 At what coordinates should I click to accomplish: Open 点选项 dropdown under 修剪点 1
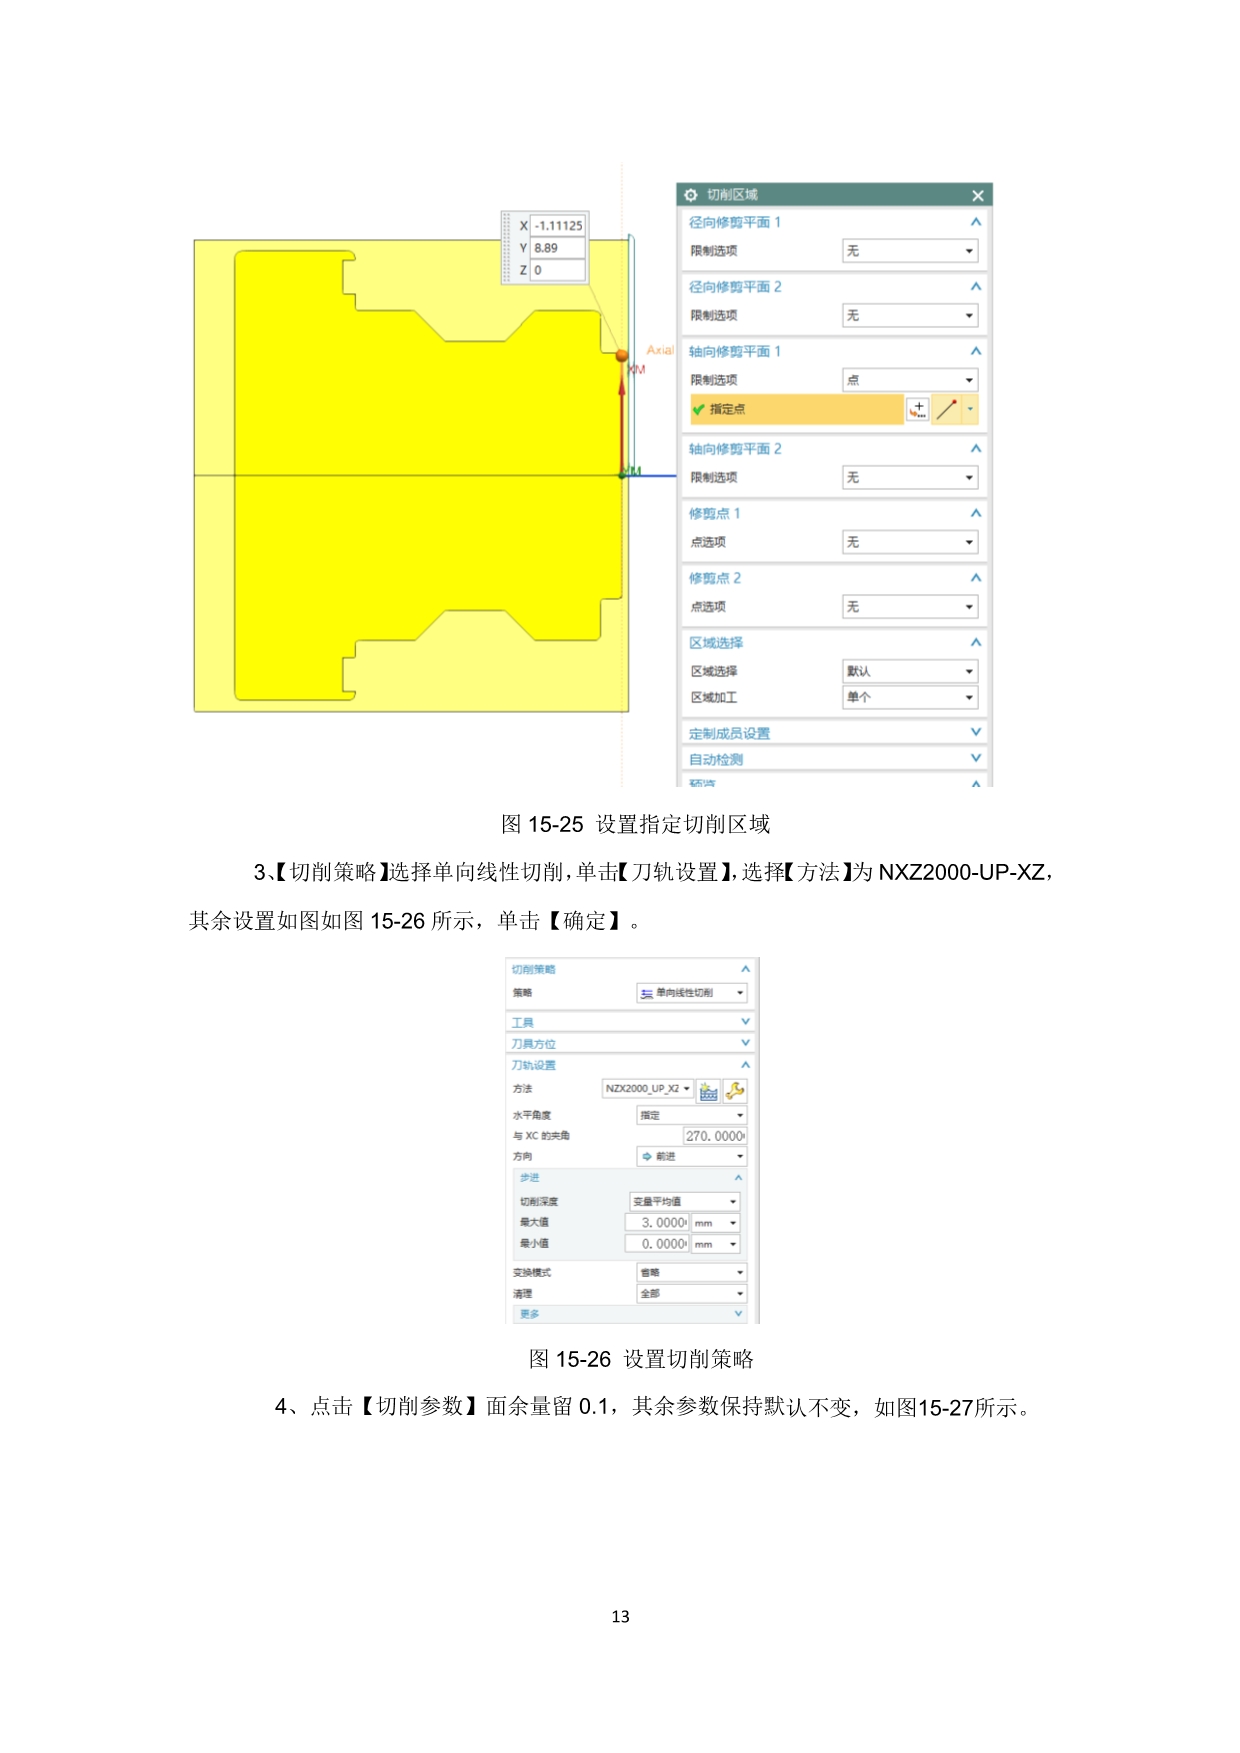pos(910,542)
